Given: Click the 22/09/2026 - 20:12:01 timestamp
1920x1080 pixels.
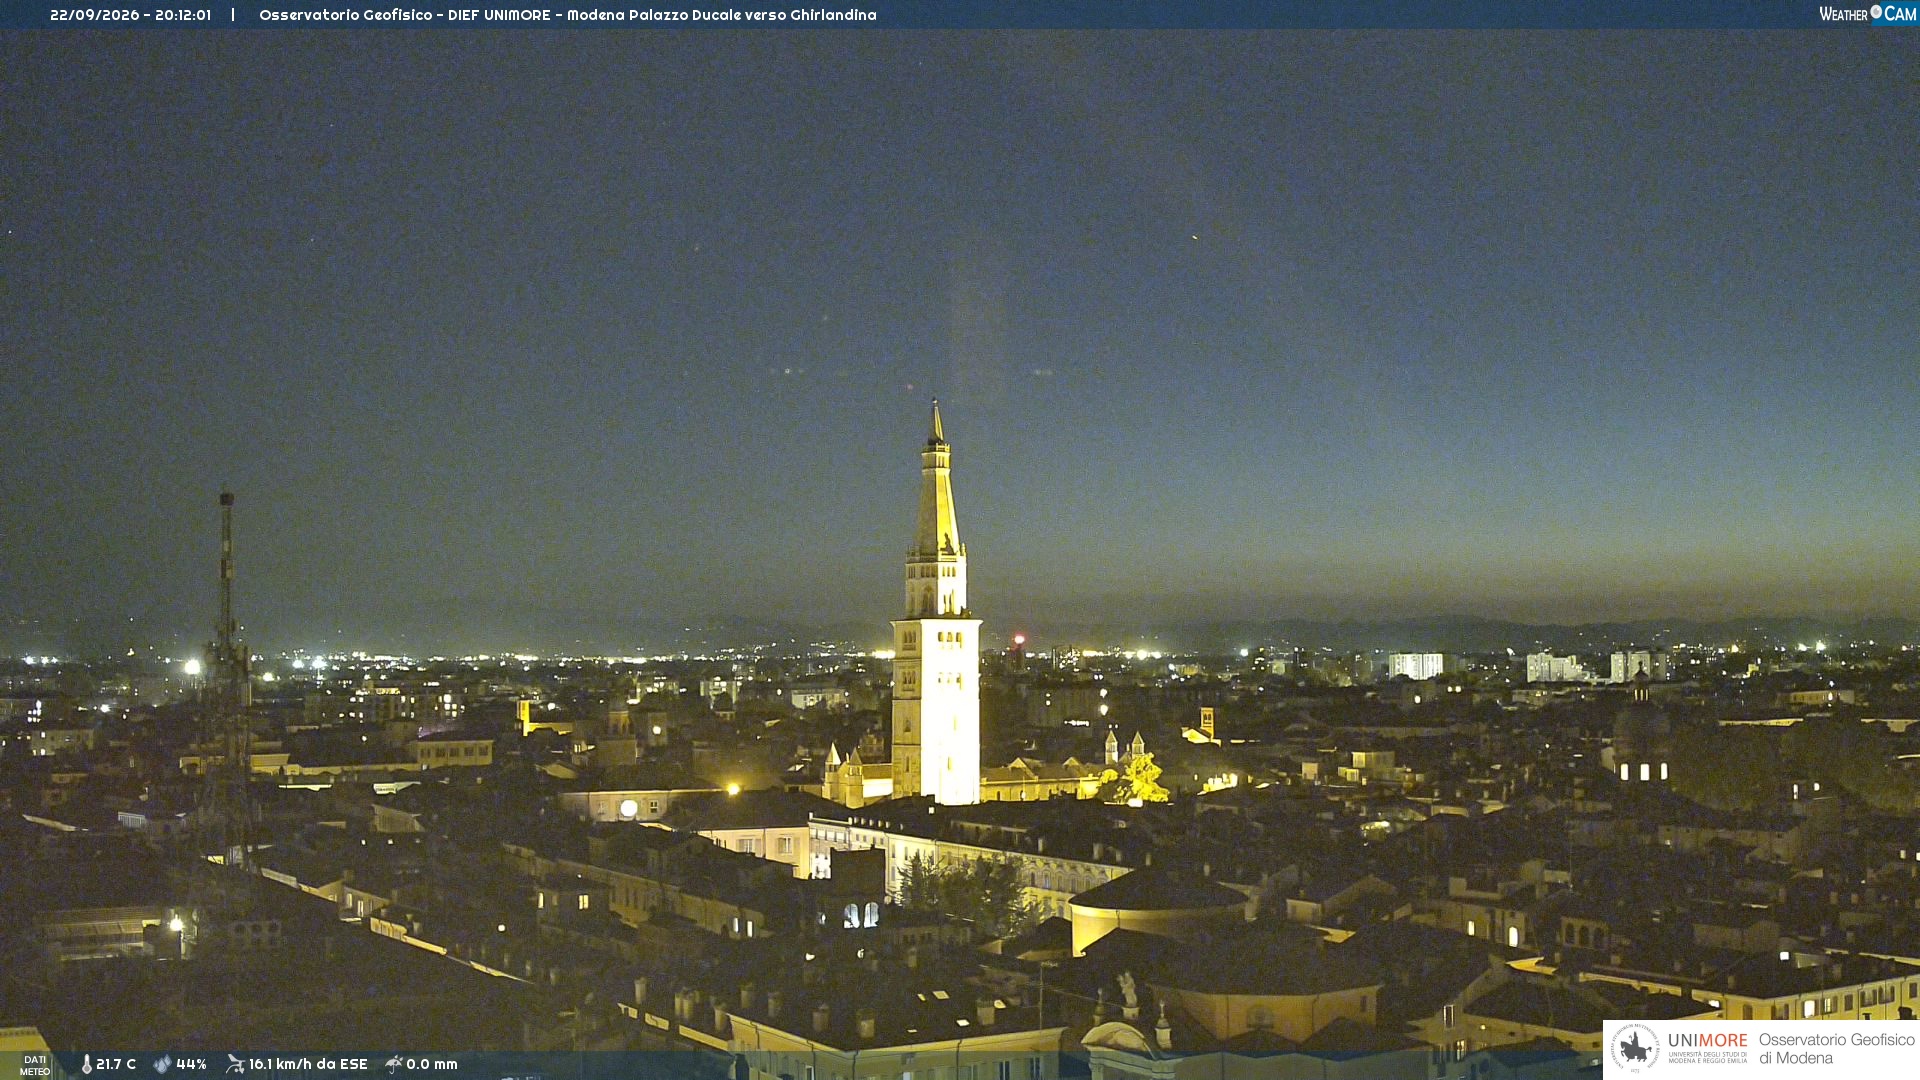Looking at the screenshot, I should [130, 15].
